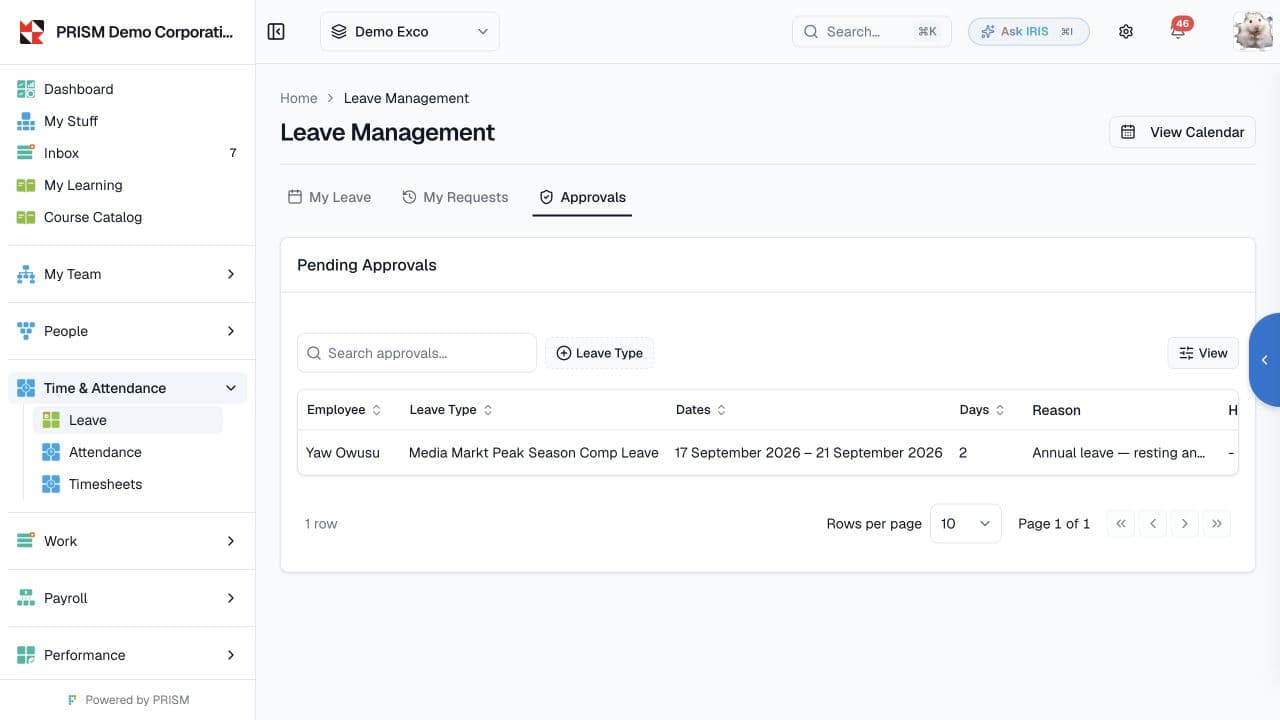Screen dimensions: 1280x720
Task: Click the Timesheets icon in the sidebar
Action: tap(51, 484)
